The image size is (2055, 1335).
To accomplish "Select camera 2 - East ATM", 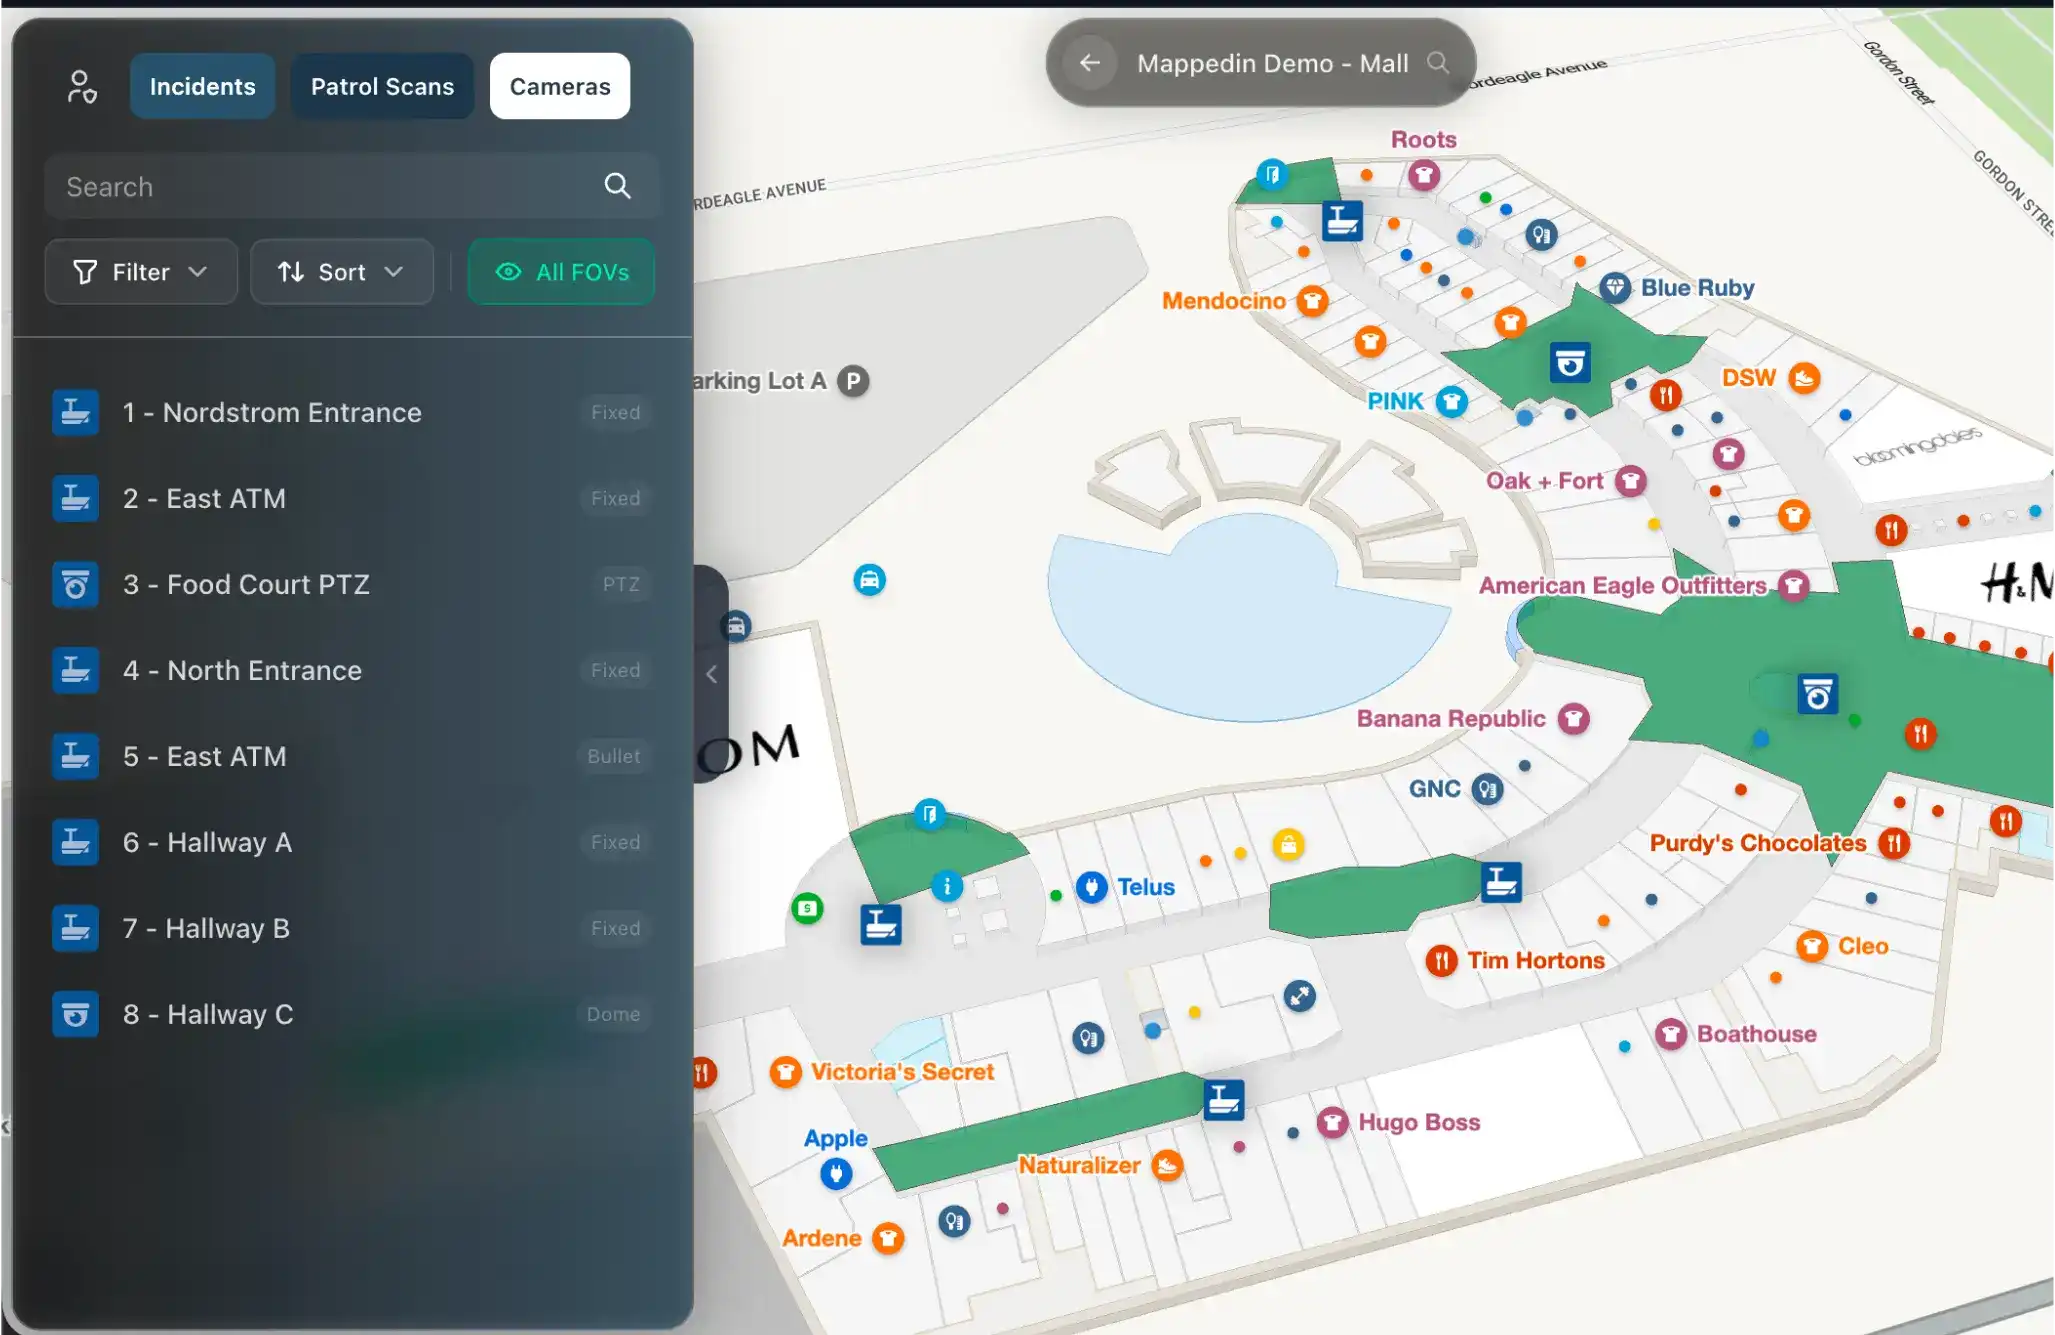I will click(352, 499).
